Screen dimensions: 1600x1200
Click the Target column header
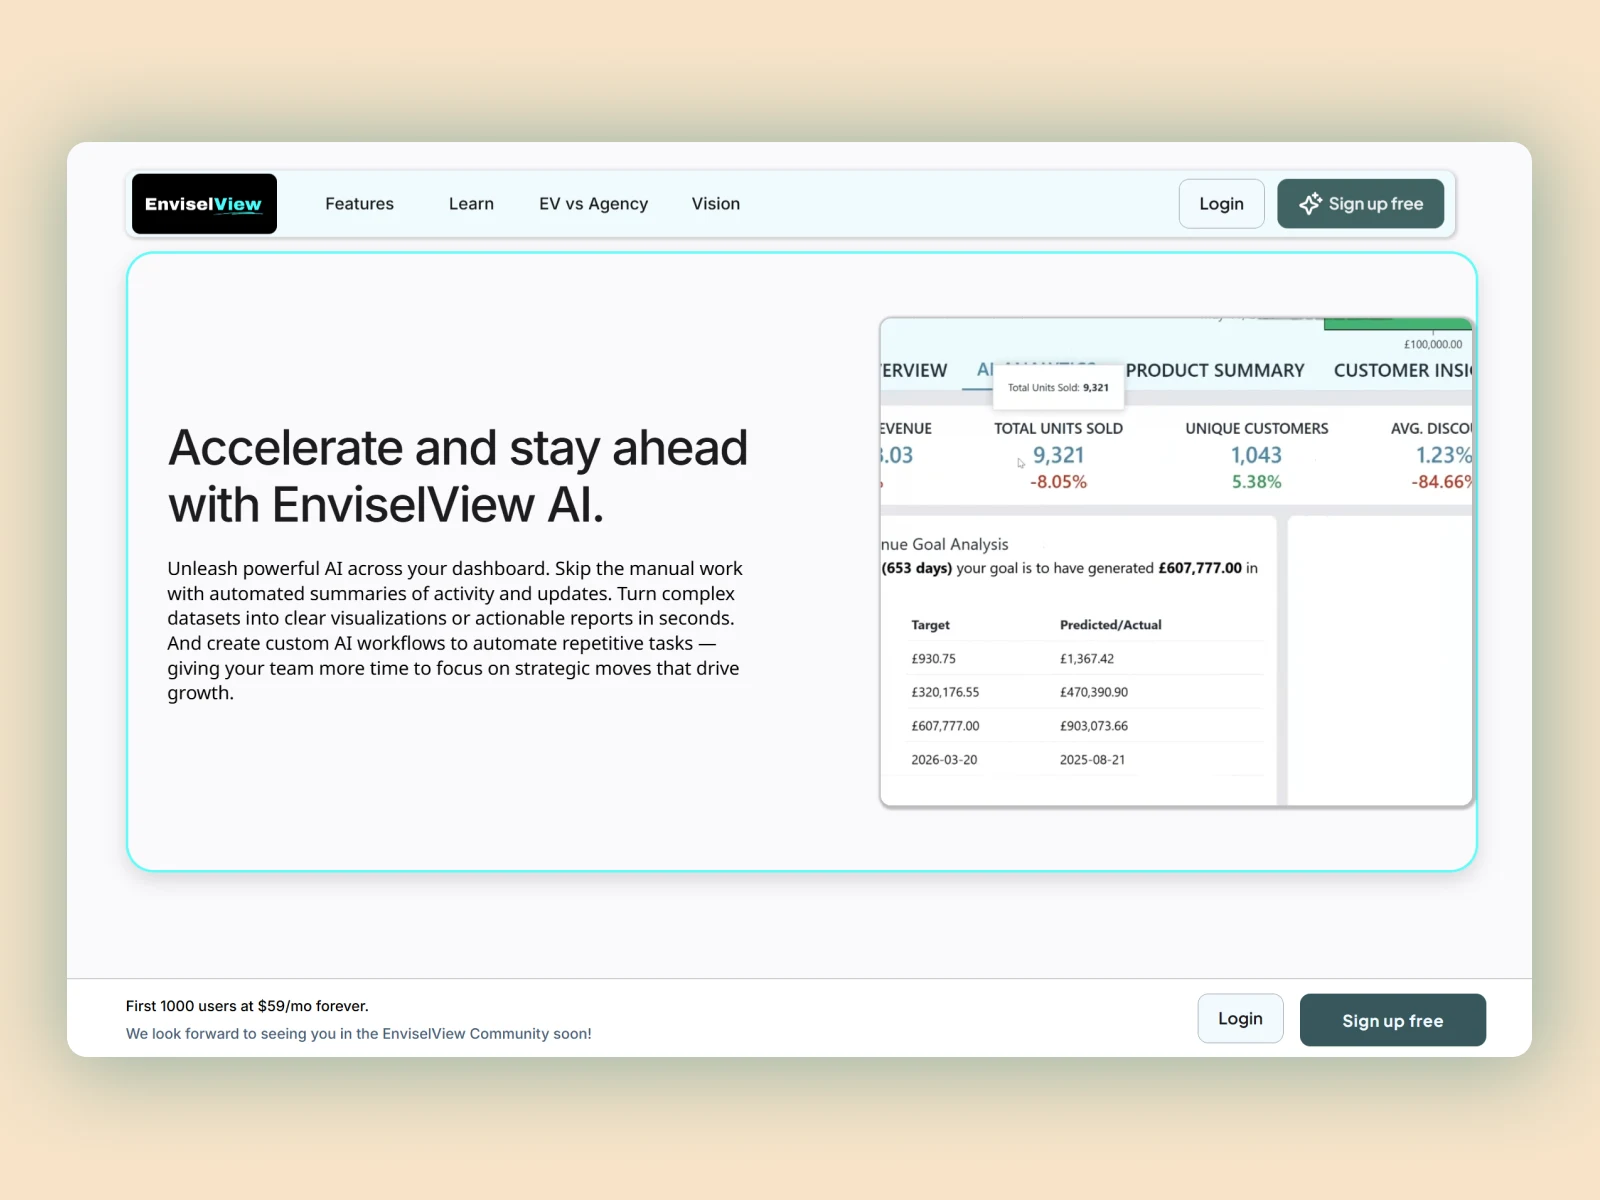(x=930, y=625)
